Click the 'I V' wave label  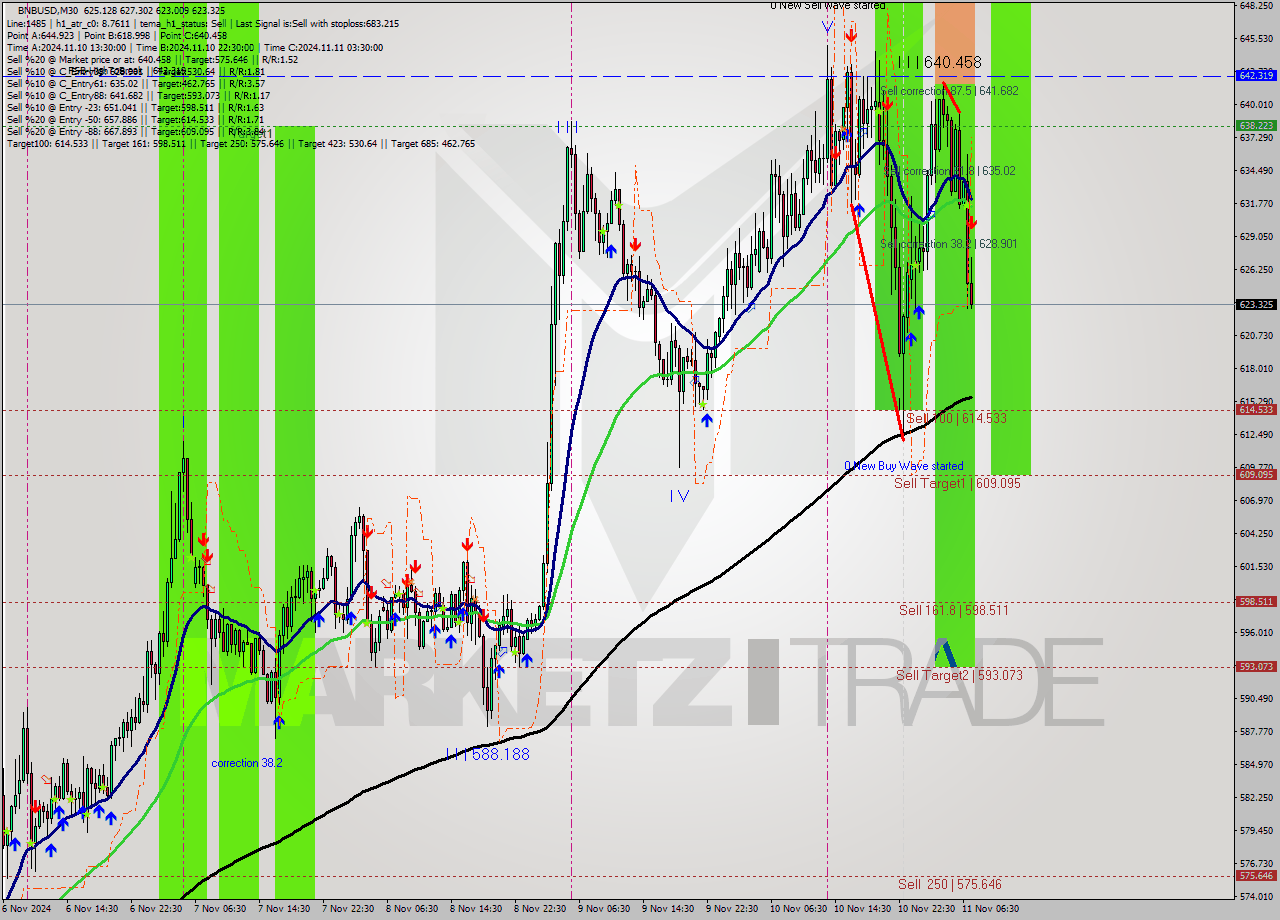[679, 495]
